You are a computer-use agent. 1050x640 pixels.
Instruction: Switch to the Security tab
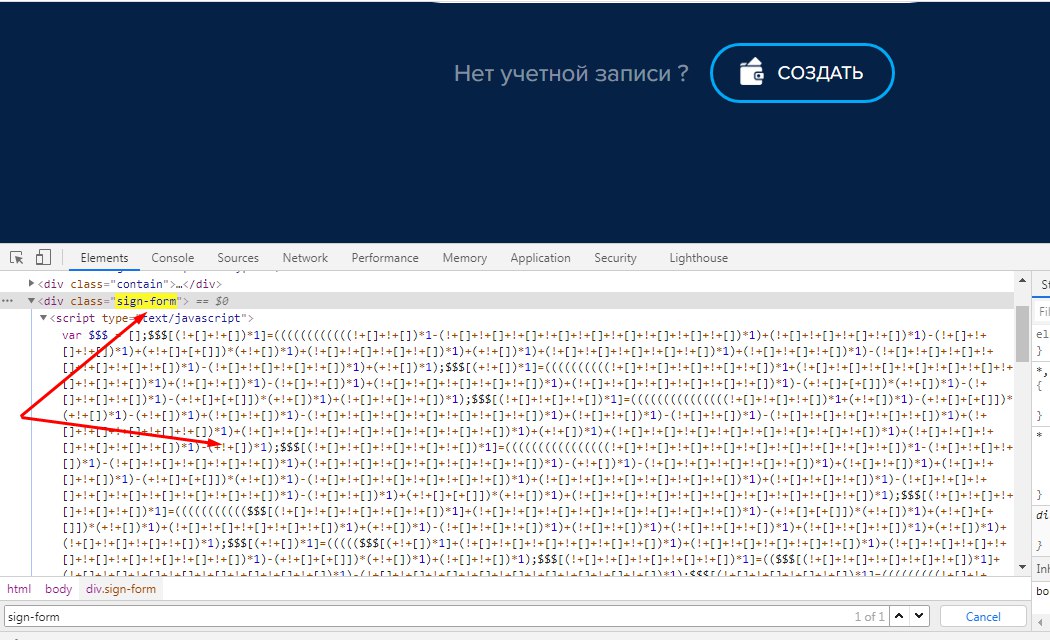coord(615,258)
